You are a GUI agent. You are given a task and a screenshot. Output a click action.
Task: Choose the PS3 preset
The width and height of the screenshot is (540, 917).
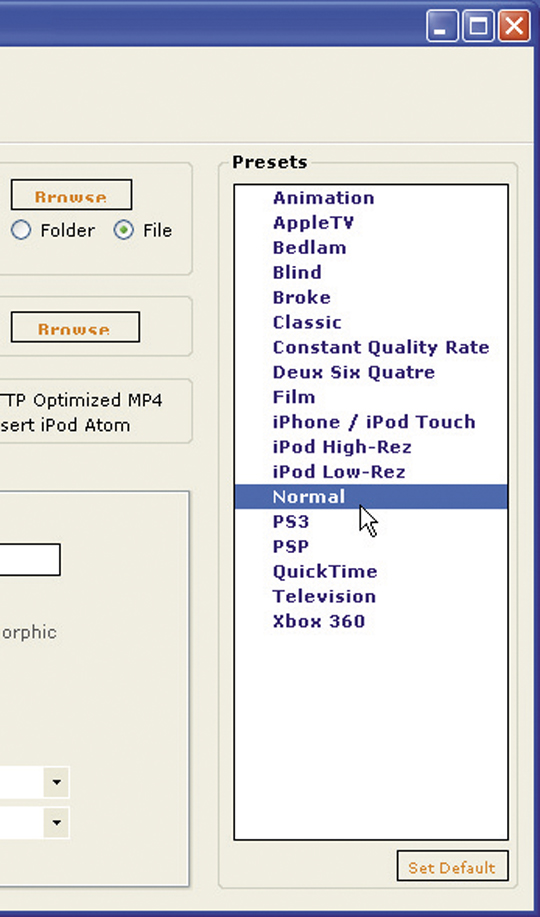click(x=291, y=522)
